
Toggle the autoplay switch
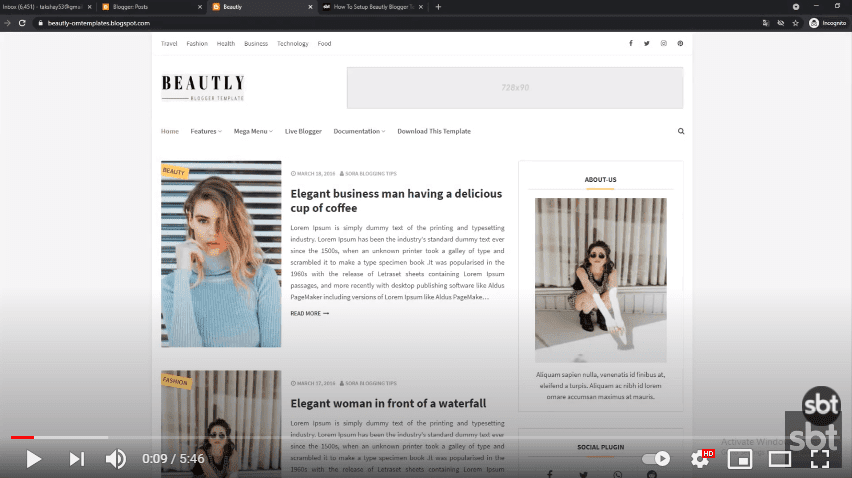click(656, 458)
